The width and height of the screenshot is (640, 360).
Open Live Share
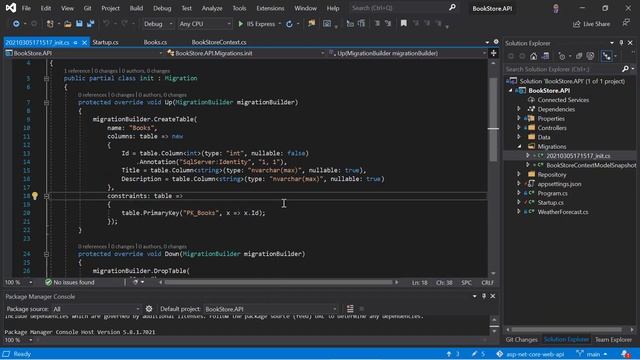click(591, 24)
